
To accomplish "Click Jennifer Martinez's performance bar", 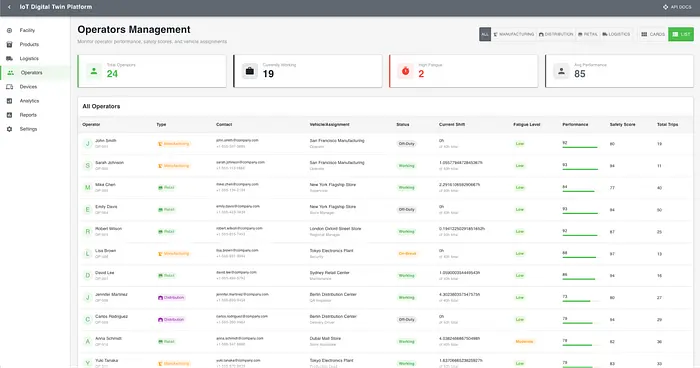I will point(580,301).
